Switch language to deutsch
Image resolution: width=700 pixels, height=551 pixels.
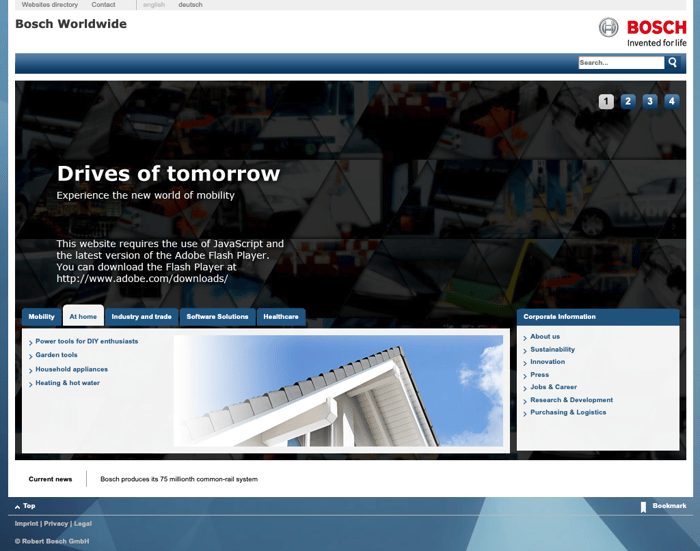(190, 4)
